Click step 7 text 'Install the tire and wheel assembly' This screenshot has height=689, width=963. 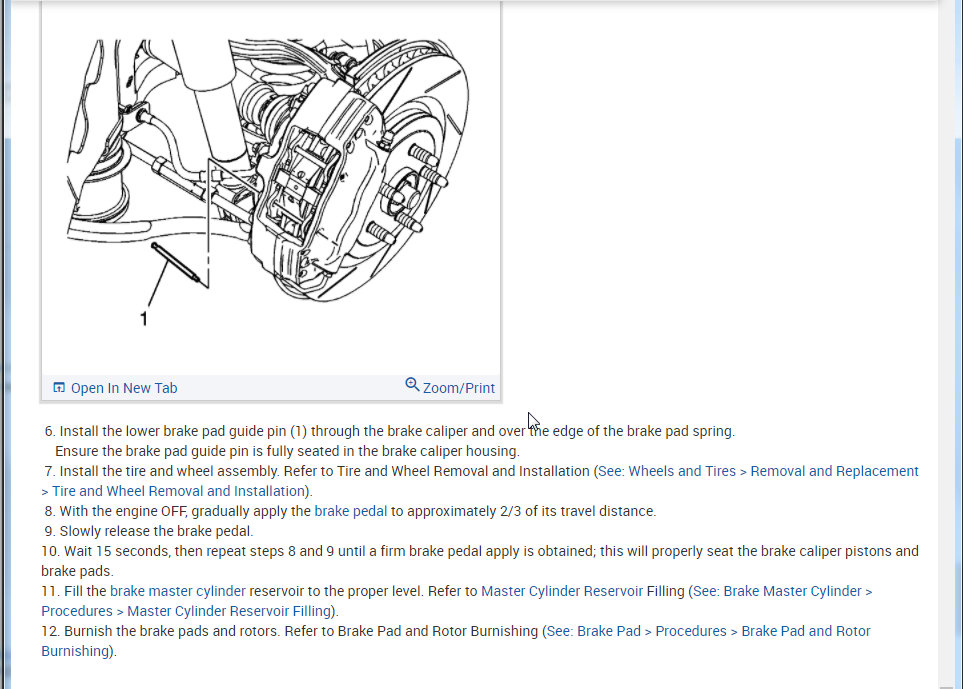pyautogui.click(x=169, y=471)
